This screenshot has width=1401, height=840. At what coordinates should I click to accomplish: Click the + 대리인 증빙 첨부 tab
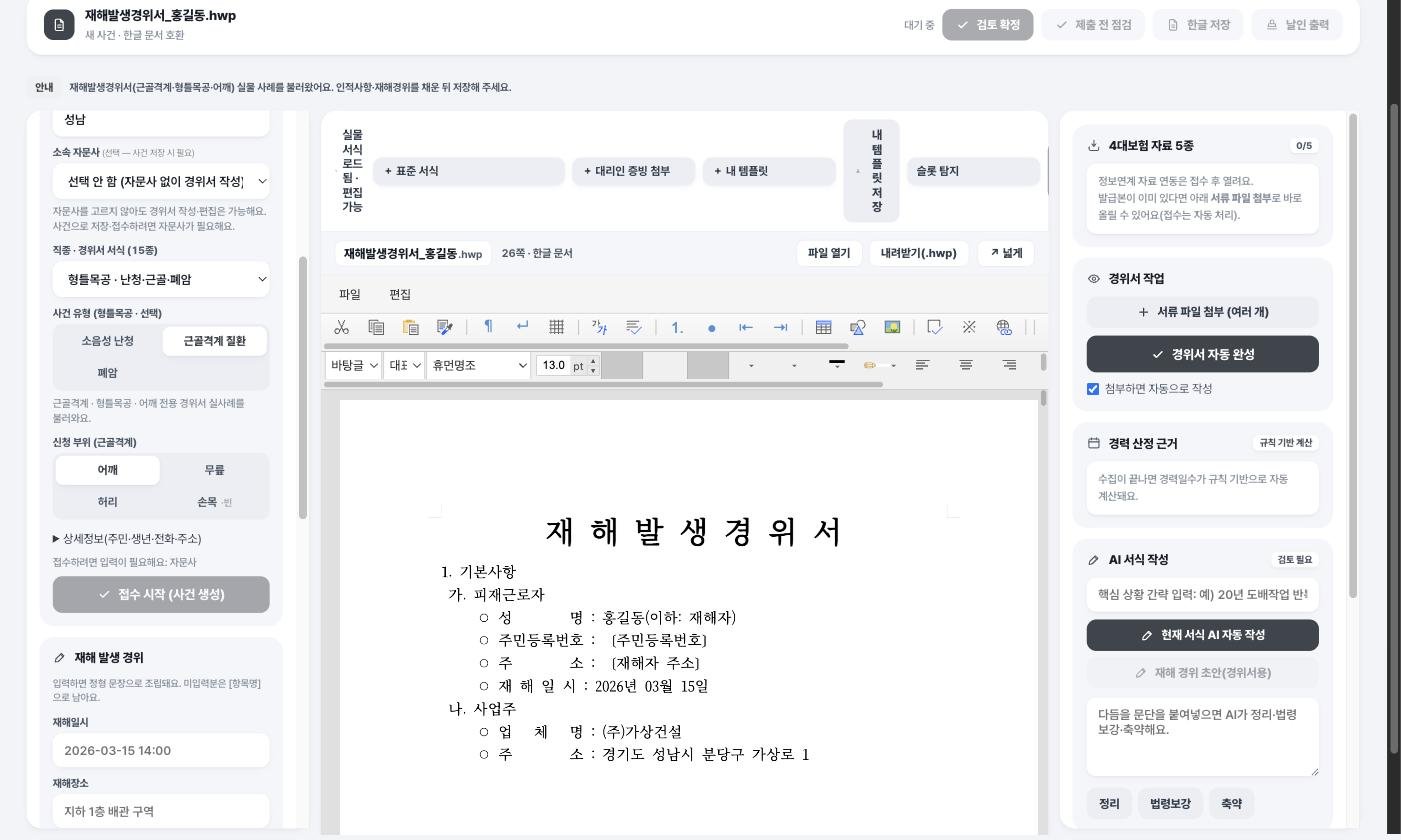click(634, 171)
